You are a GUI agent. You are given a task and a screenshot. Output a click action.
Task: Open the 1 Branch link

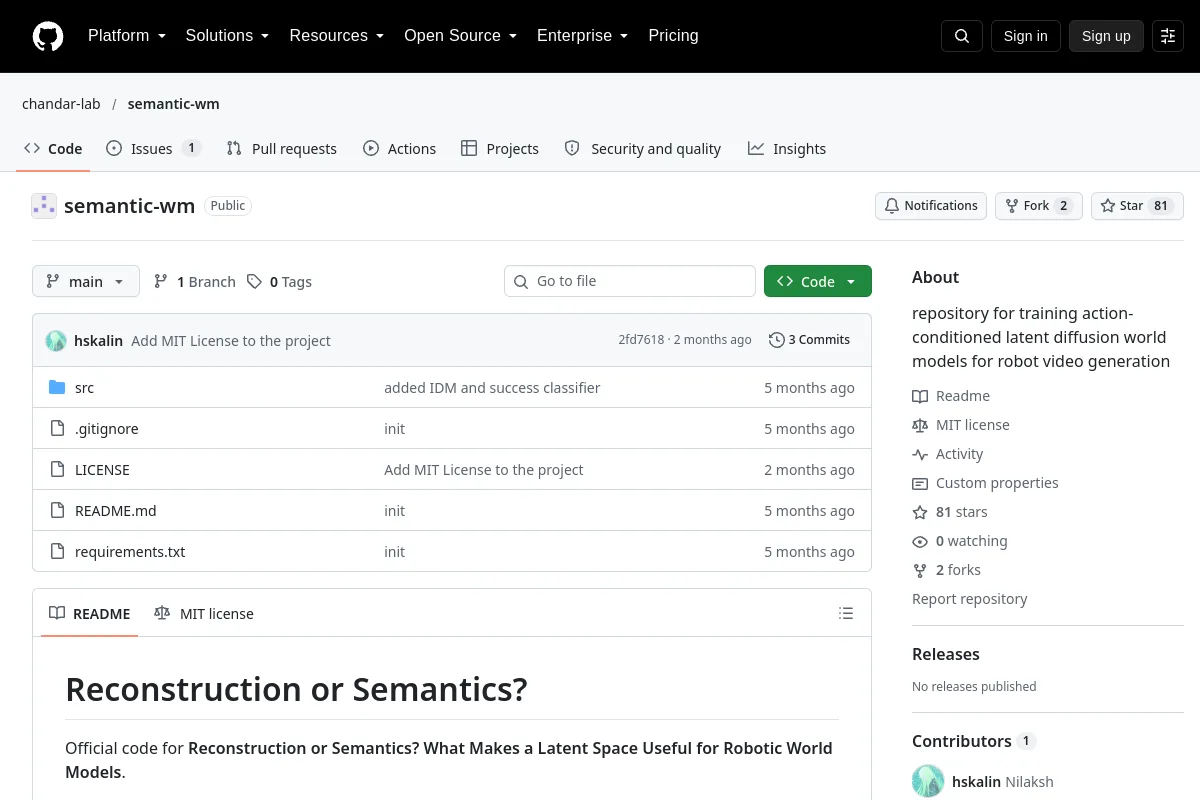point(195,282)
